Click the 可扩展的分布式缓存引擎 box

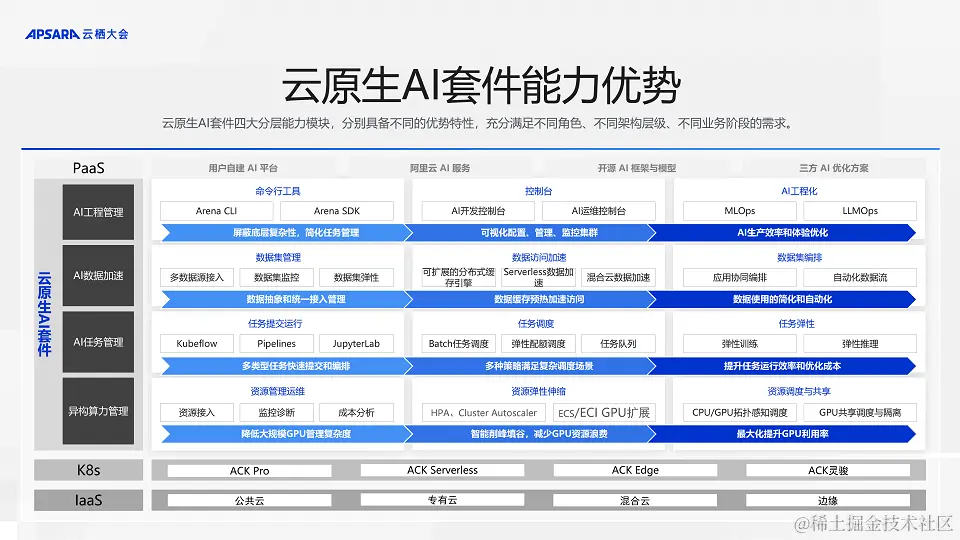pyautogui.click(x=458, y=277)
